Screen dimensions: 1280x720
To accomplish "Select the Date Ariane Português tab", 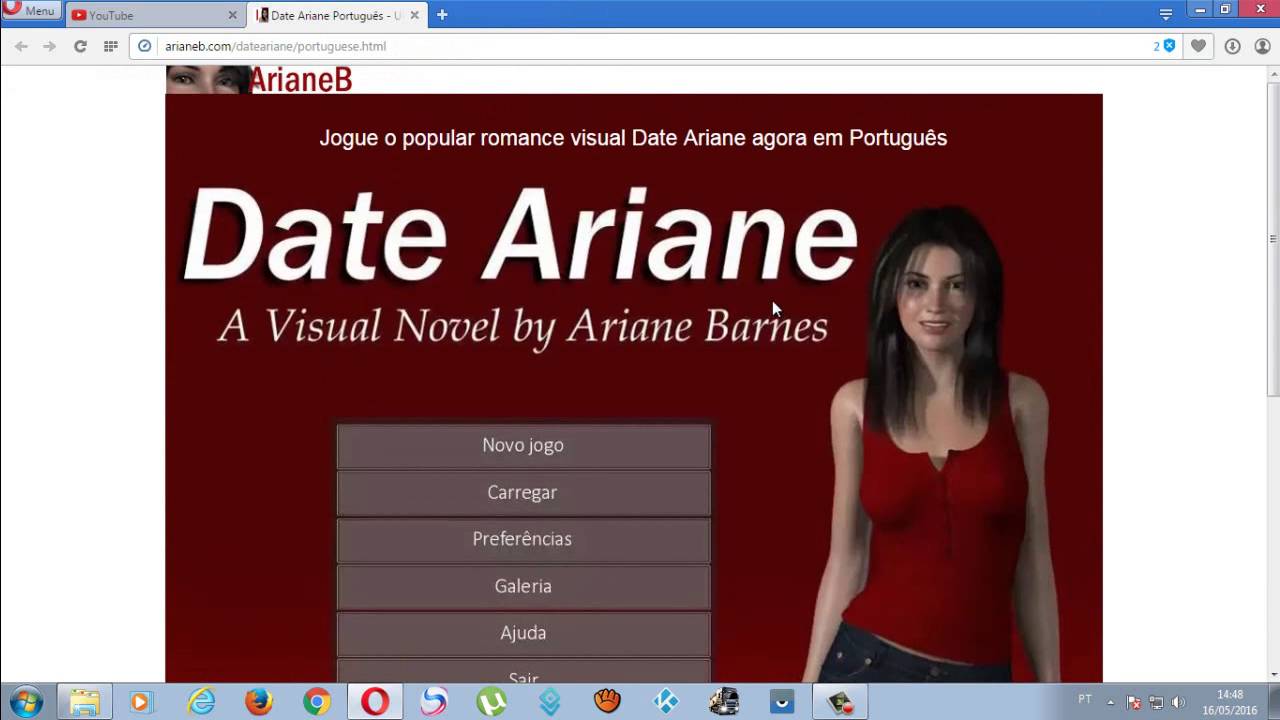I will 337,15.
